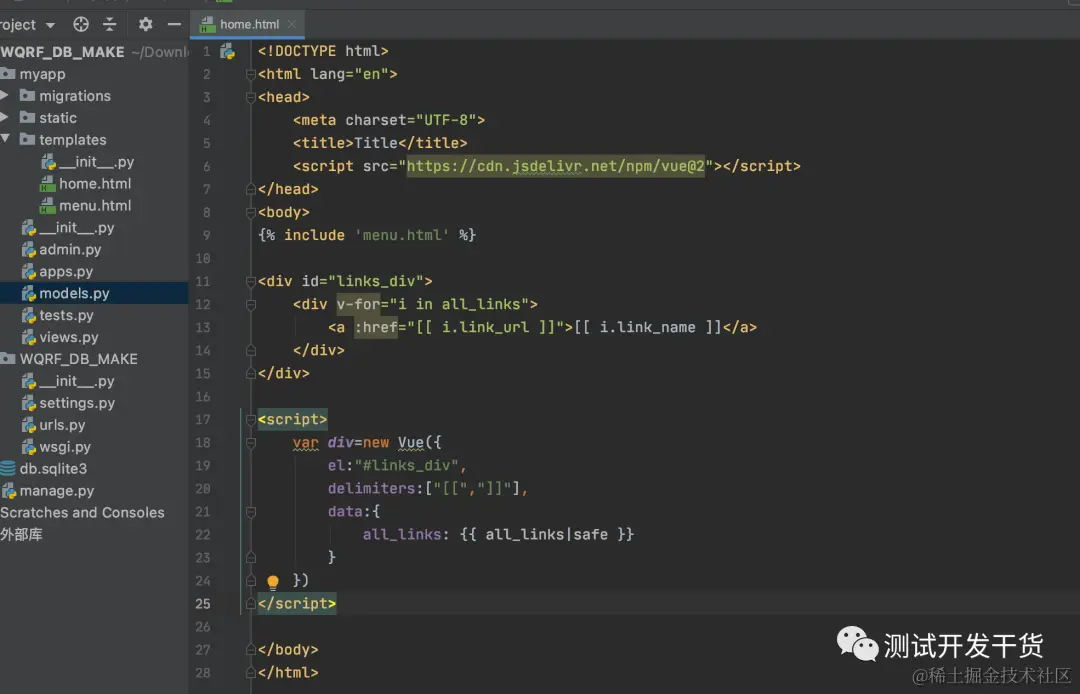Select apps.py in project tree
This screenshot has width=1080, height=694.
[x=65, y=271]
